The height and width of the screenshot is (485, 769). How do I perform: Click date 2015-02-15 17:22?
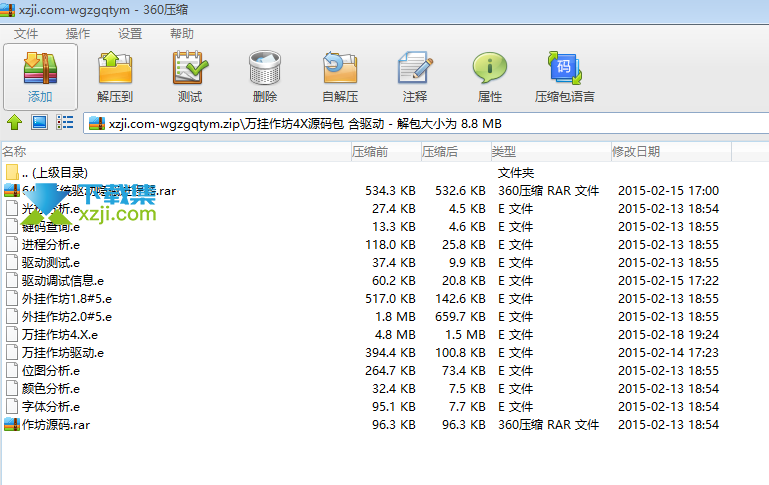tap(668, 281)
